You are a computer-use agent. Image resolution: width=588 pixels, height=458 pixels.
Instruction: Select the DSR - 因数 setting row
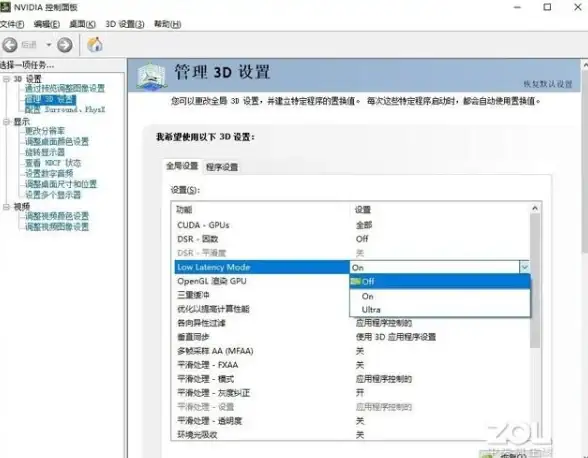pos(352,239)
